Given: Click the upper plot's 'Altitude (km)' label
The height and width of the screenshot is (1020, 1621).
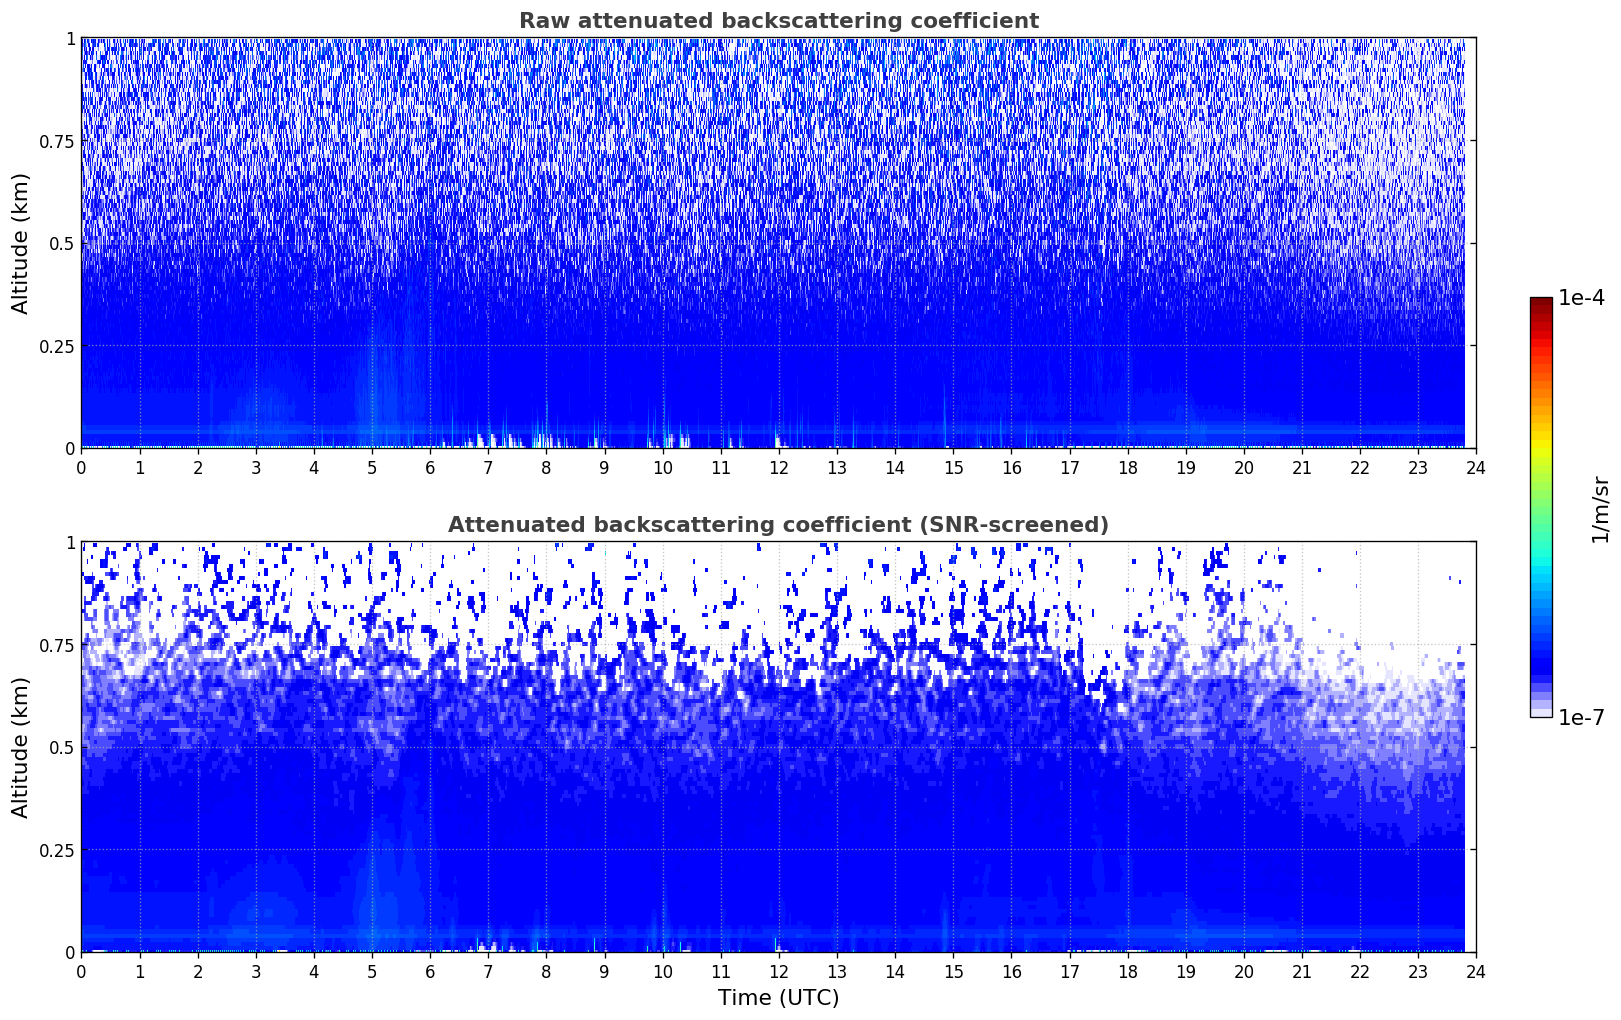Looking at the screenshot, I should point(21,243).
